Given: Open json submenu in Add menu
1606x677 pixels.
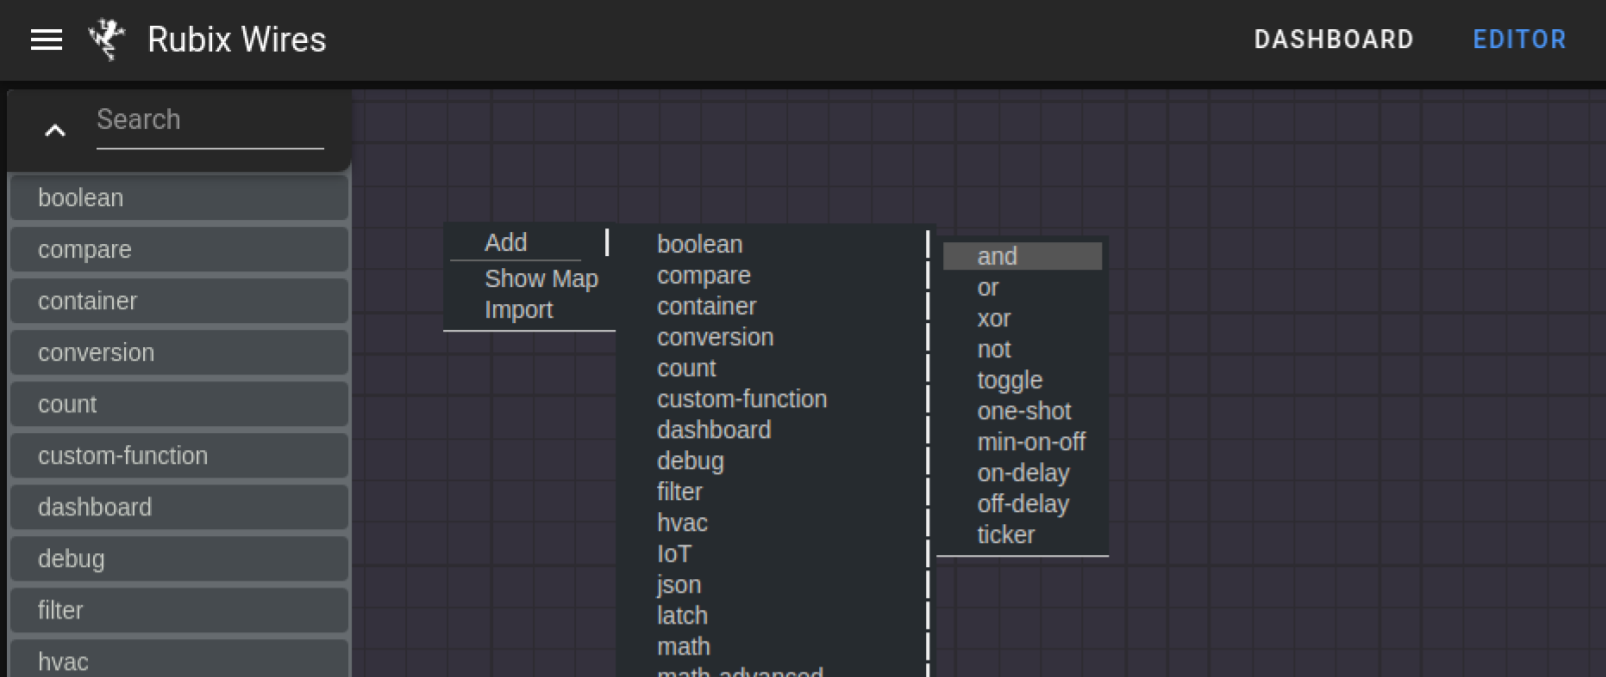Looking at the screenshot, I should [776, 586].
